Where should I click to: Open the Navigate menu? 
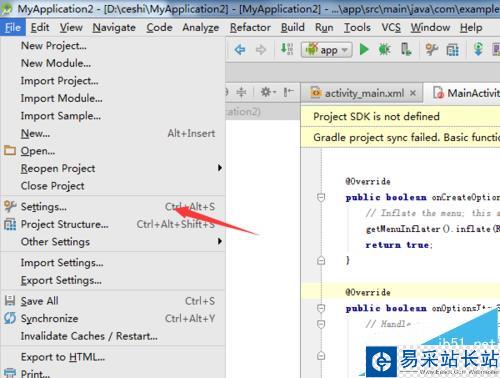coord(114,27)
